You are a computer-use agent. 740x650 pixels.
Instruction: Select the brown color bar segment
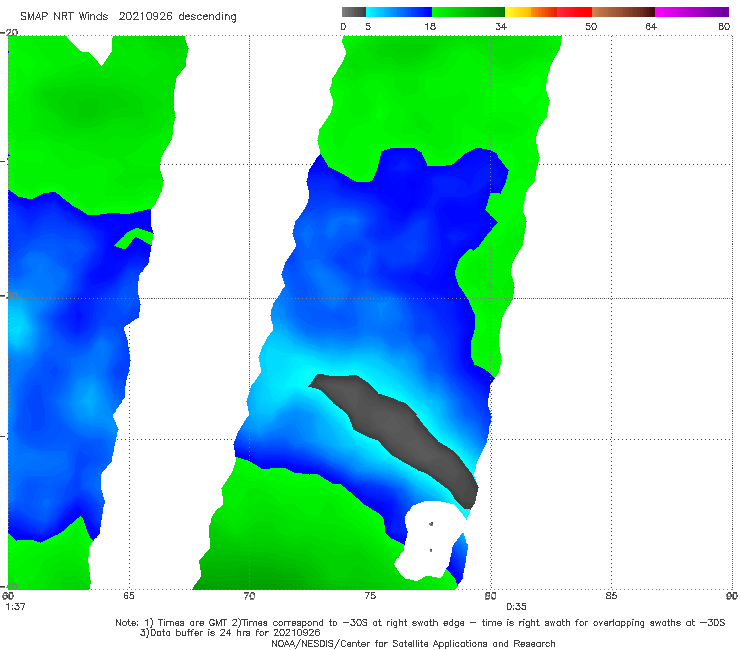(623, 12)
